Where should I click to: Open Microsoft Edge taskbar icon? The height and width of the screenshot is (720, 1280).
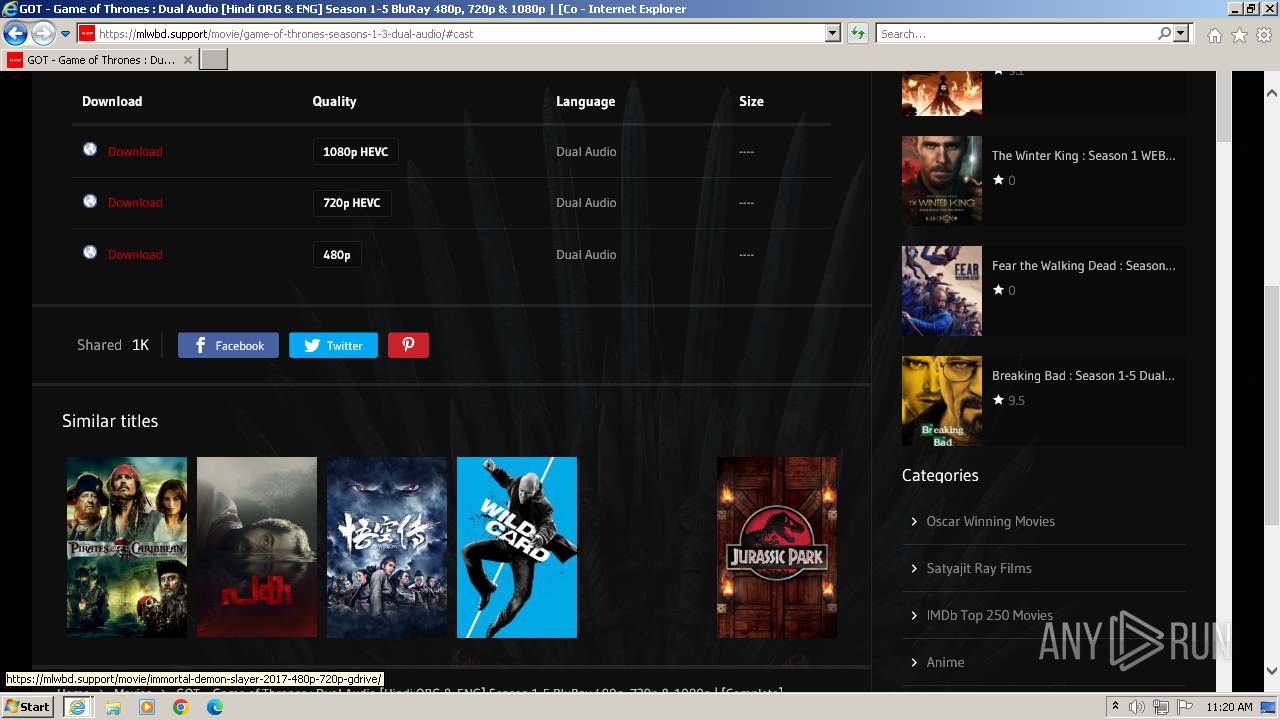[215, 707]
